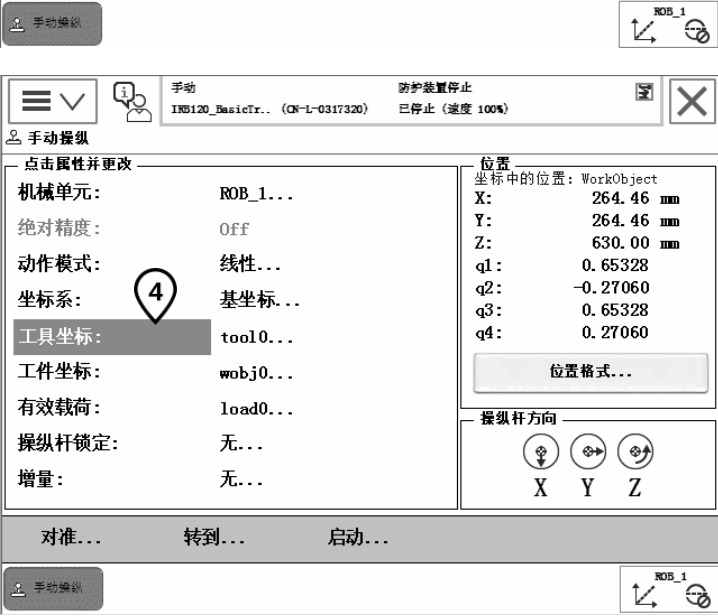
Task: Close the manual jogging window
Action: [x=692, y=101]
